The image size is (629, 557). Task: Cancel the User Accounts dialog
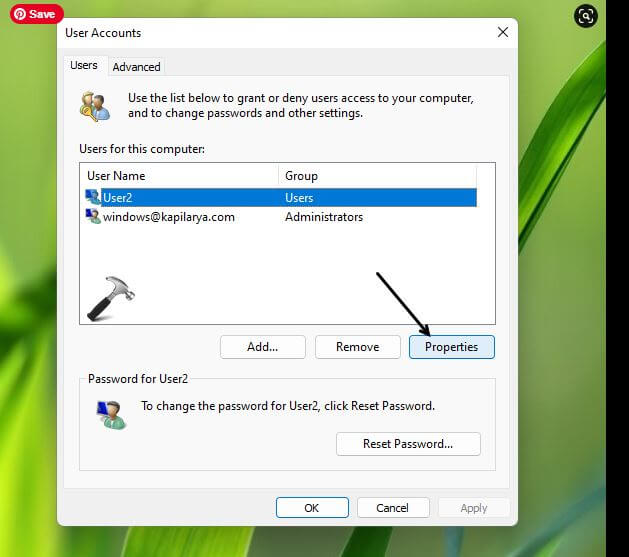393,508
